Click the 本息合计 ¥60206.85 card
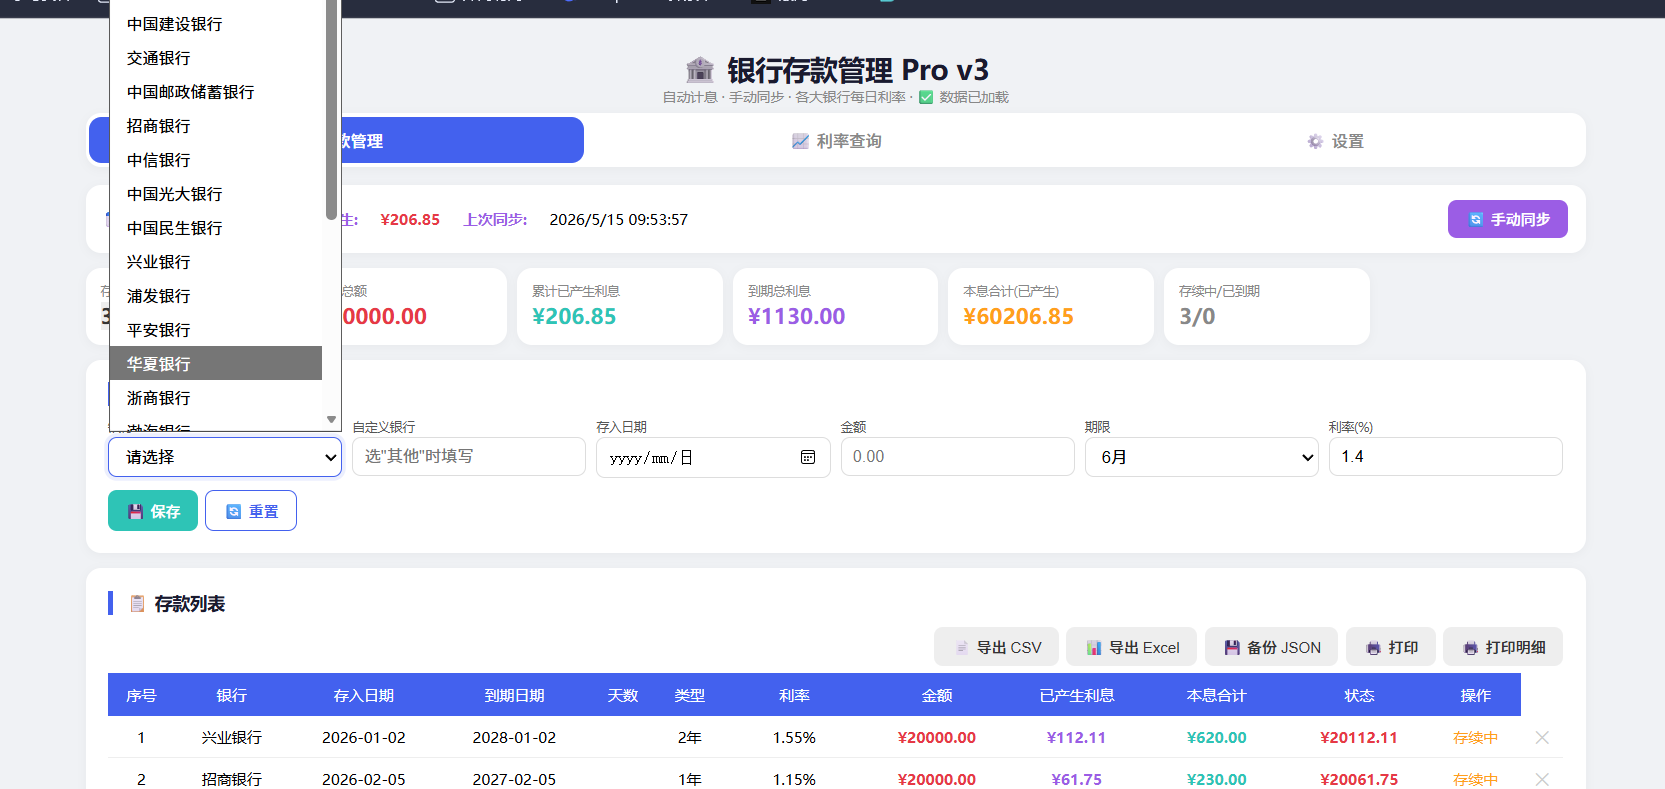 [1051, 306]
